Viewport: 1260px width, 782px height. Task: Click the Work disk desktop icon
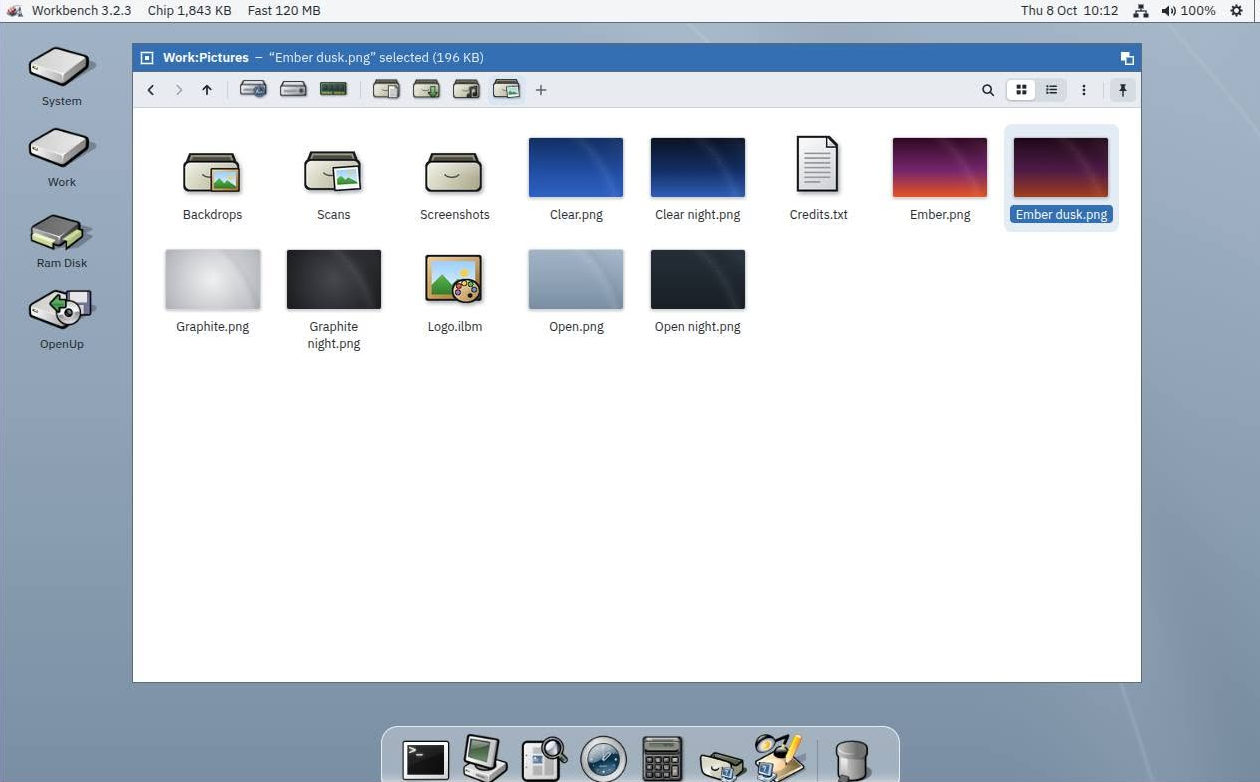[62, 148]
